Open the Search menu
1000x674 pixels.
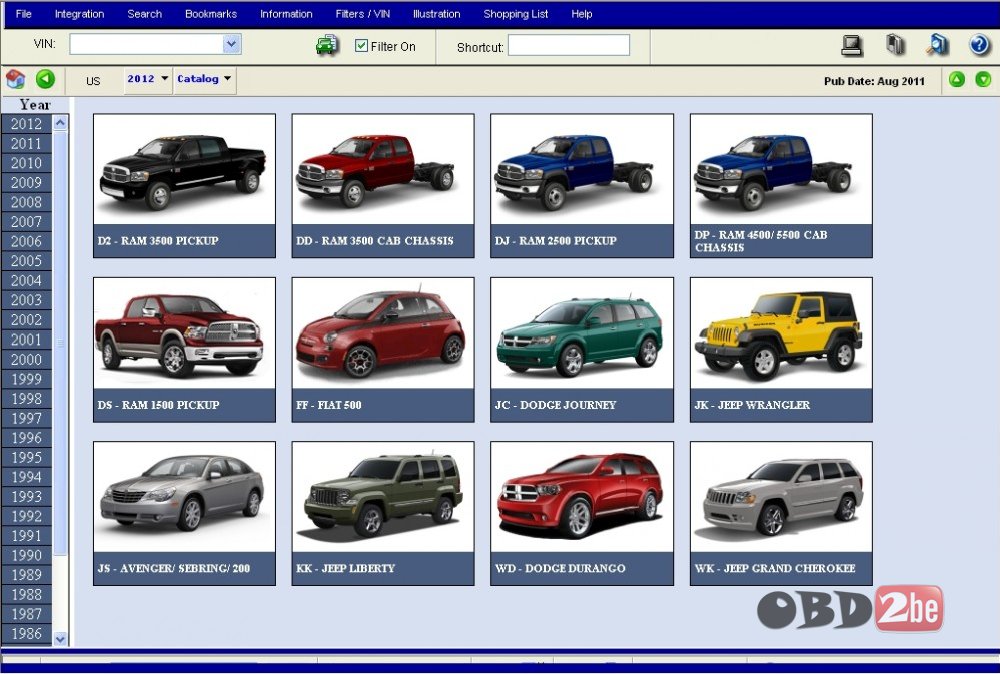pos(145,14)
